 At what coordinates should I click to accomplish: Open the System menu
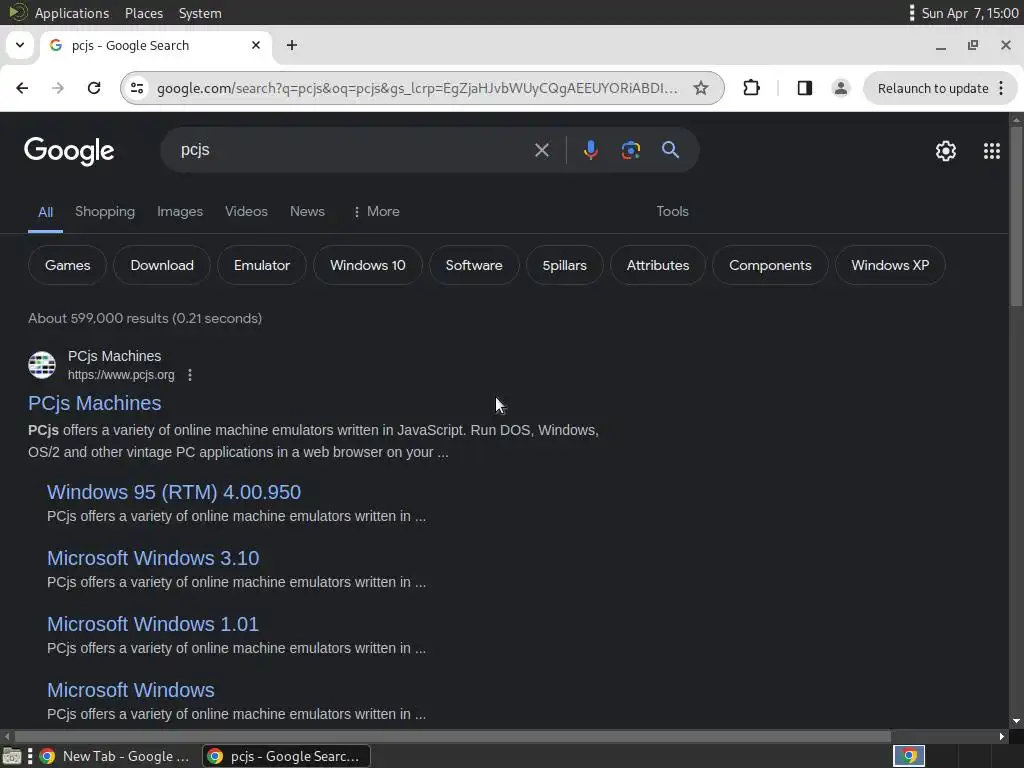(x=200, y=13)
